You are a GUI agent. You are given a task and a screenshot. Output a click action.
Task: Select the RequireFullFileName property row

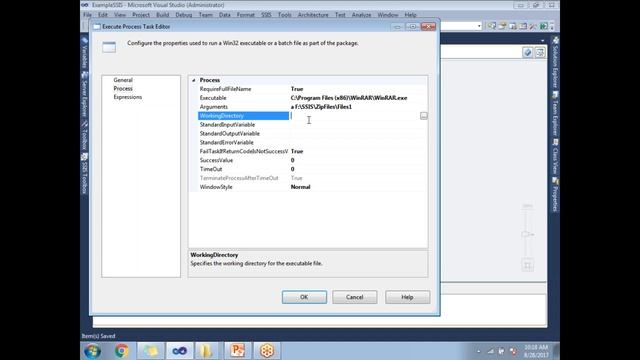313,89
